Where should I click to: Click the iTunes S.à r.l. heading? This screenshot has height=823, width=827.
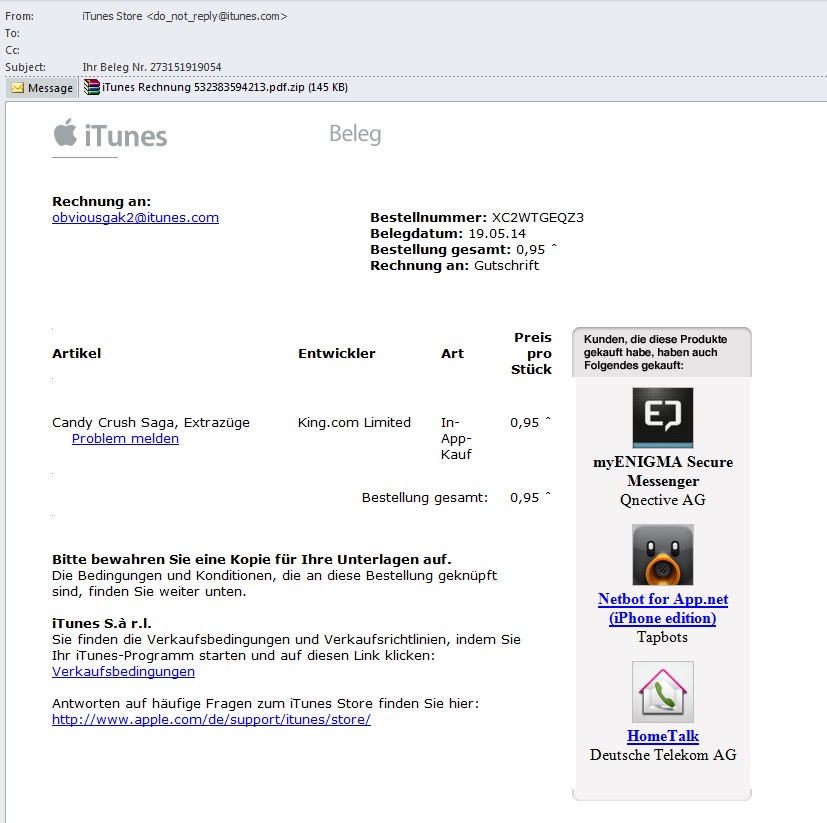click(x=102, y=624)
